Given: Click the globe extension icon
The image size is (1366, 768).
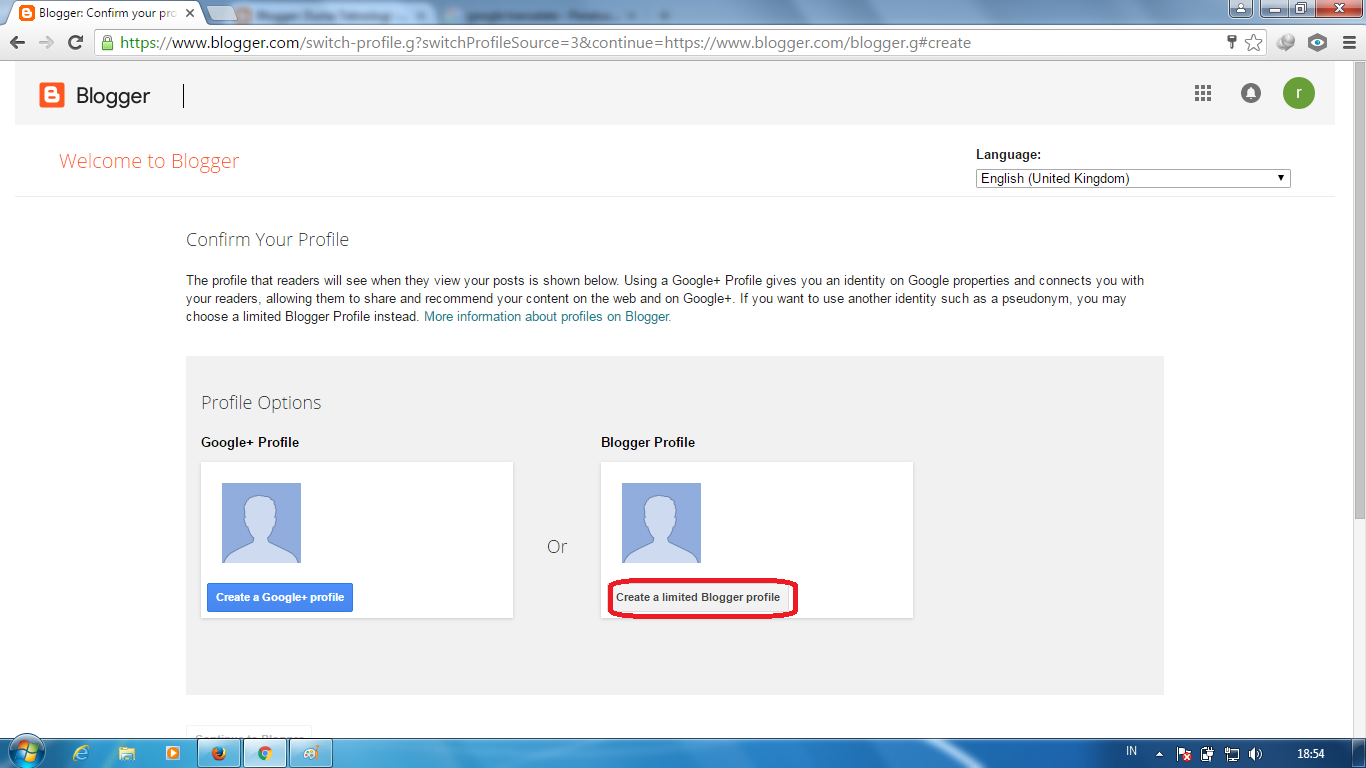Looking at the screenshot, I should [1286, 43].
